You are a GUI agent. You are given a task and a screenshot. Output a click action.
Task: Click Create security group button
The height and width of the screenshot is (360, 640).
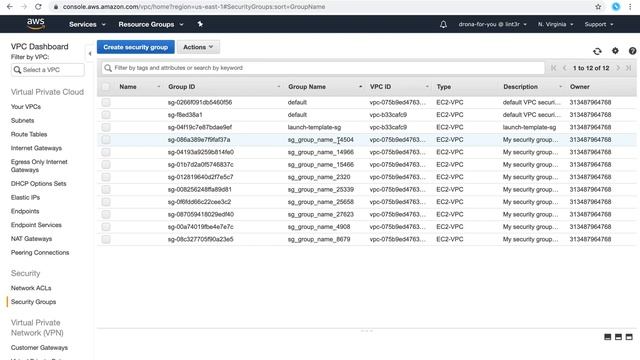[136, 47]
